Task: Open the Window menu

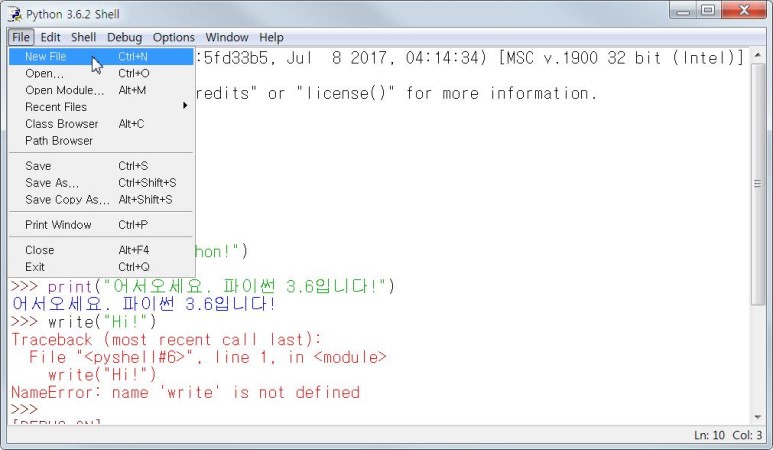Action: tap(227, 37)
